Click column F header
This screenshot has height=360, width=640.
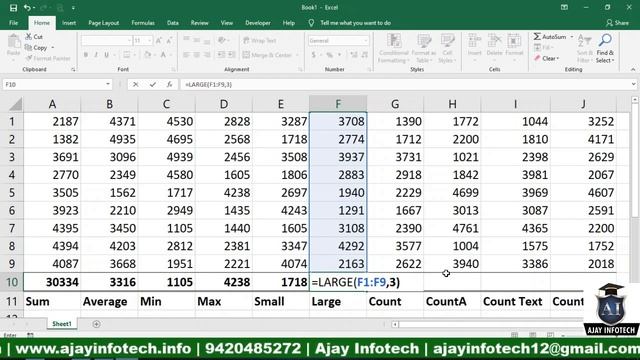(x=338, y=104)
